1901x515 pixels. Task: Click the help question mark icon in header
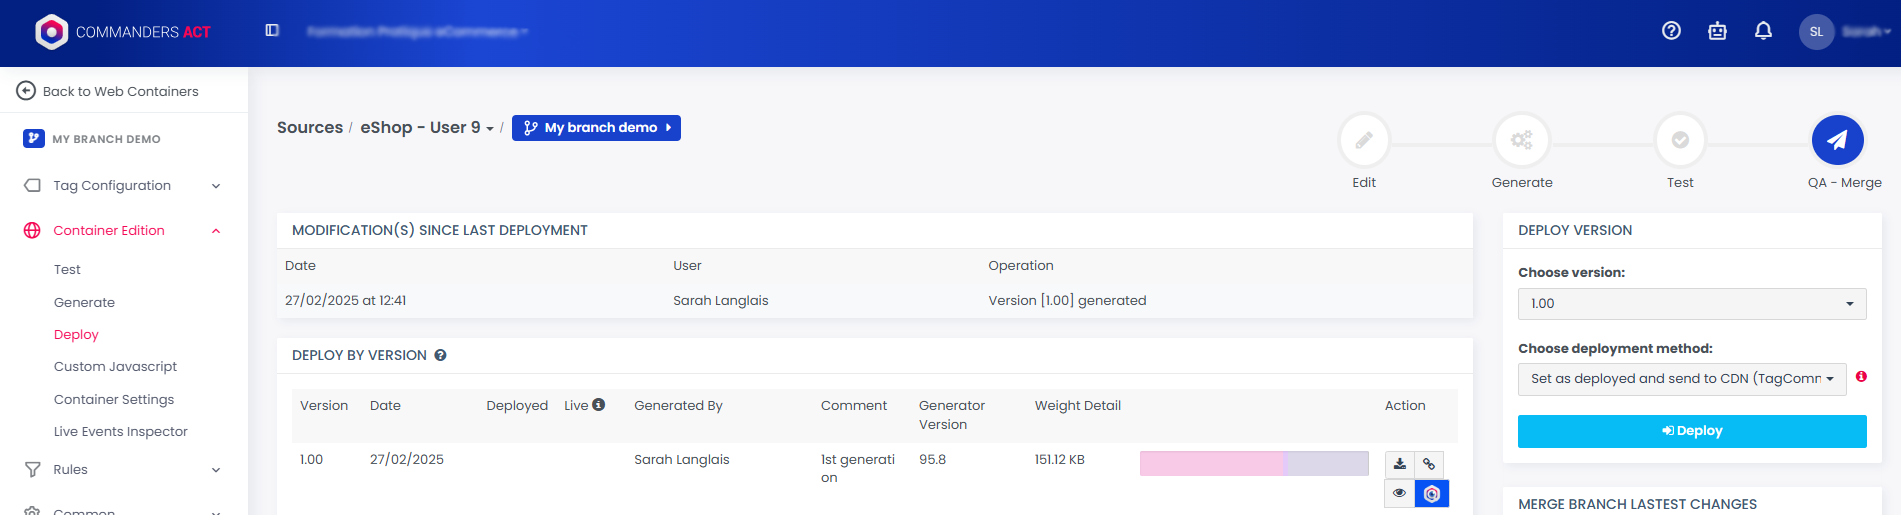[1671, 31]
